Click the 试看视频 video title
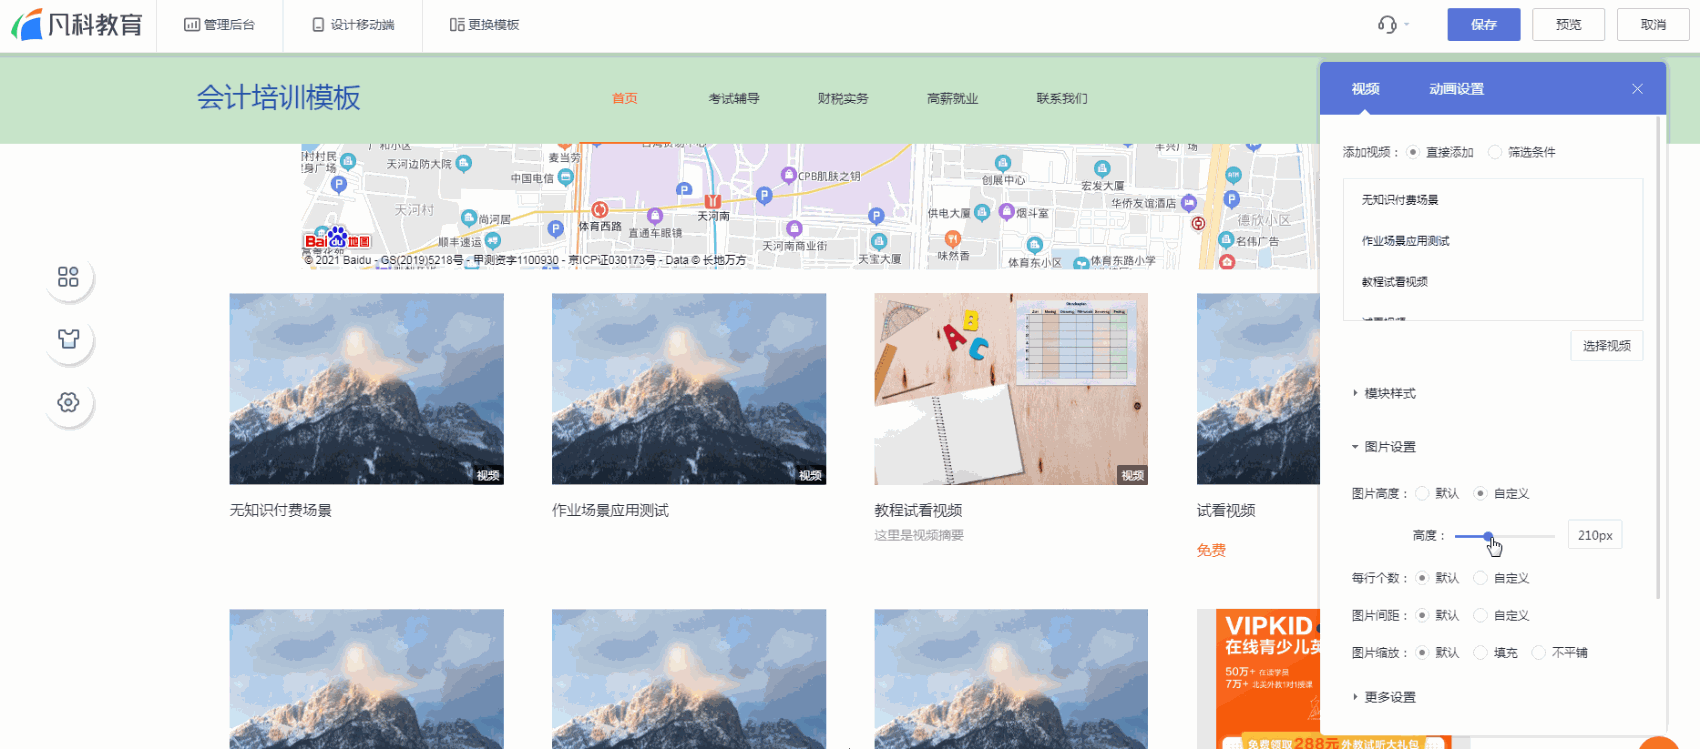 pos(1226,510)
